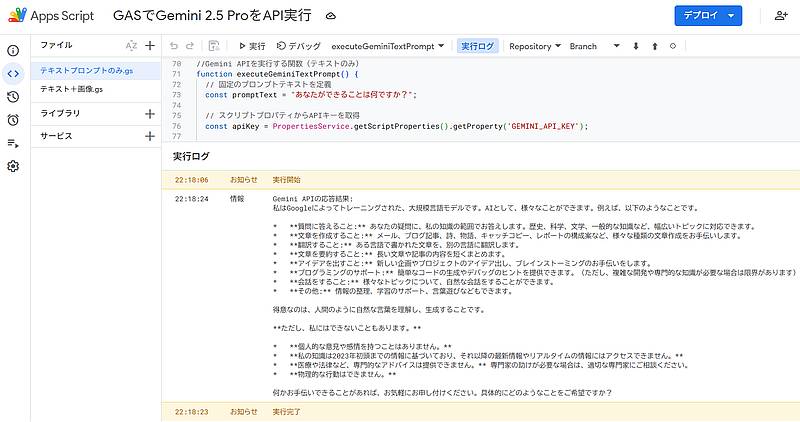Open executeGeminiTextPrompt function dropdown
Screen dimensions: 800x422
tap(388, 46)
